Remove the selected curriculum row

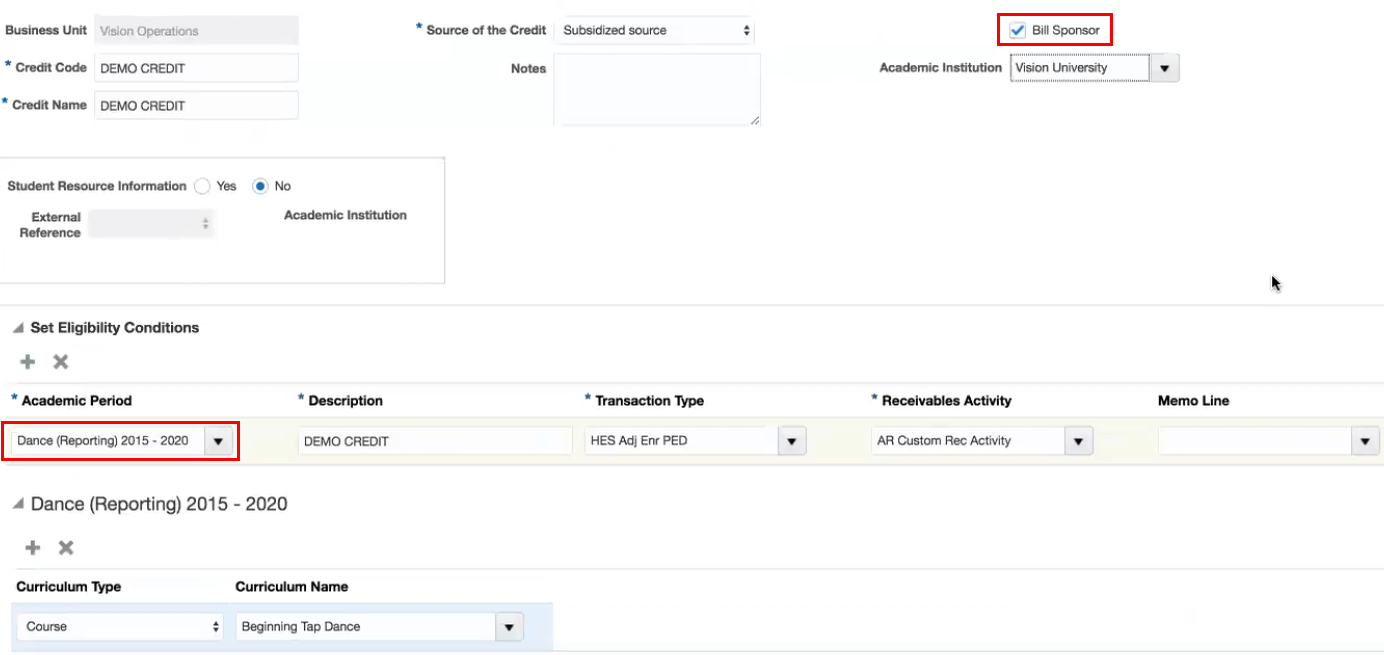tap(66, 548)
